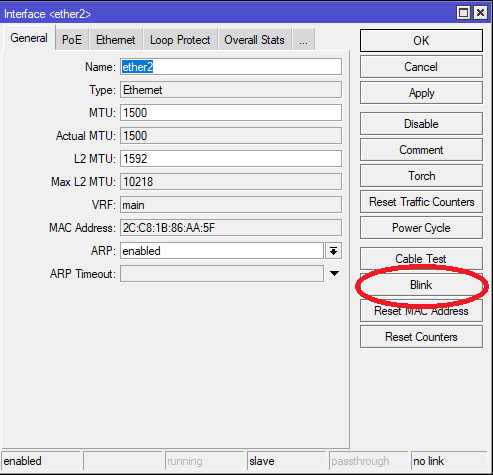The width and height of the screenshot is (493, 475).
Task: Click the Apply button
Action: [x=421, y=93]
